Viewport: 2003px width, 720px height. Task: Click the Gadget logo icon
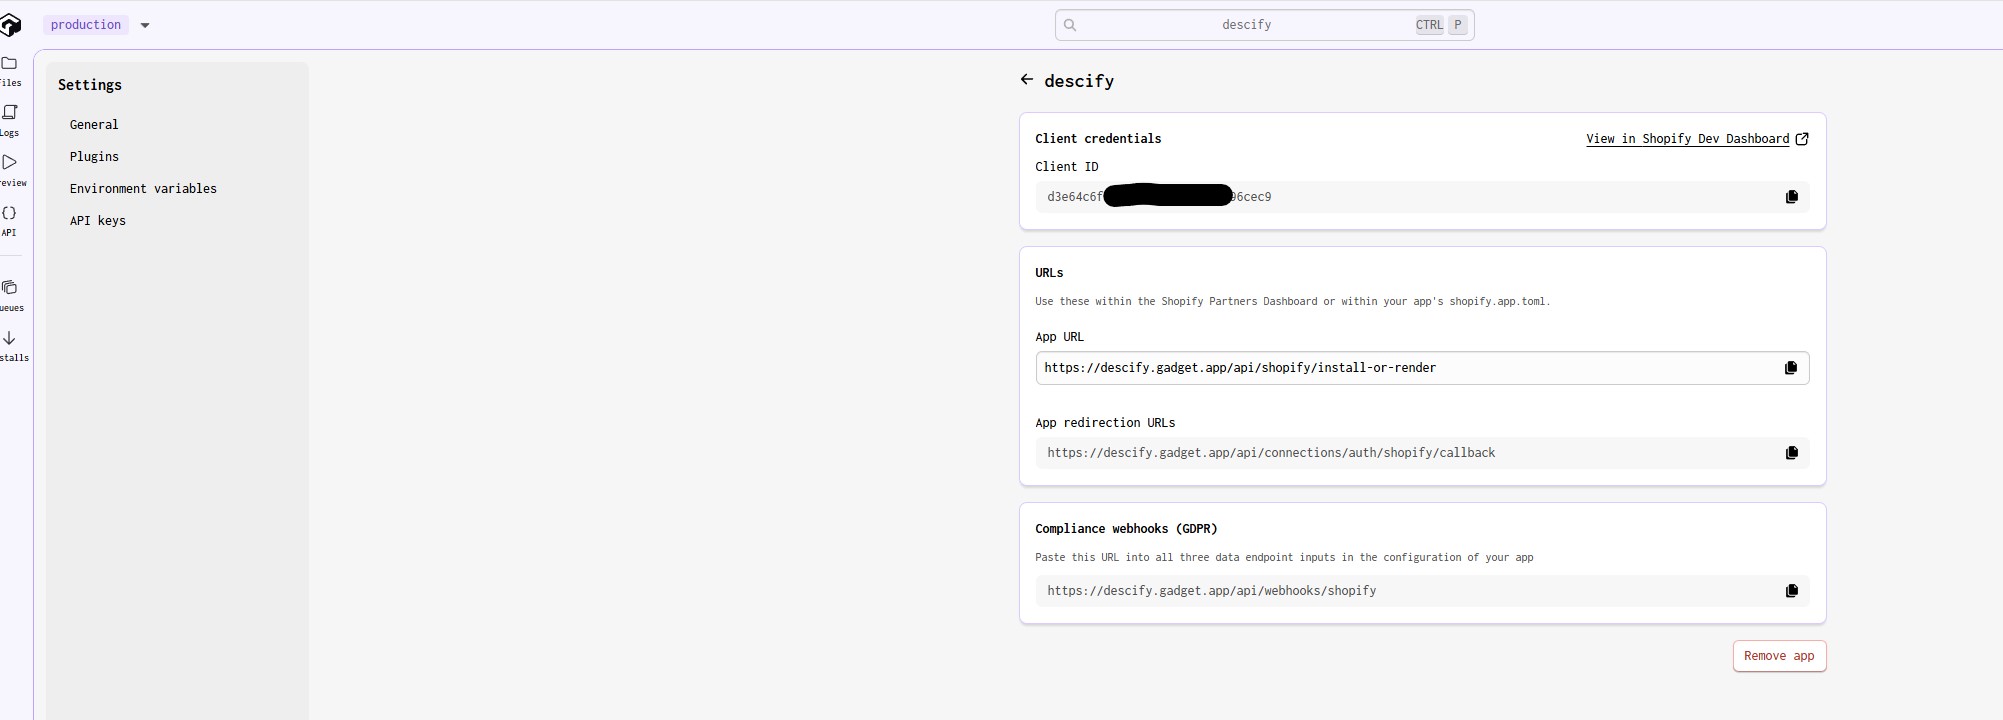pyautogui.click(x=10, y=24)
